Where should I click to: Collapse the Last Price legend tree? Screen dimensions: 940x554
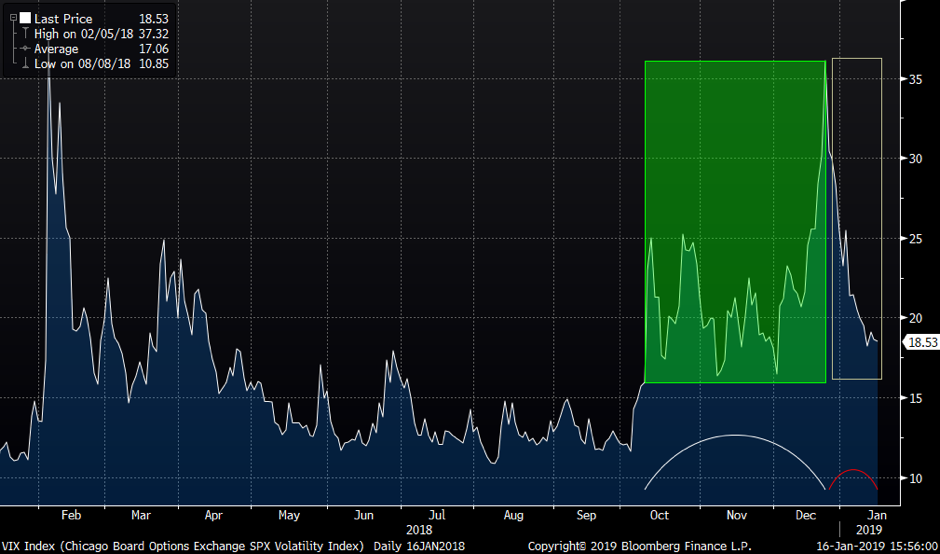(x=13, y=19)
